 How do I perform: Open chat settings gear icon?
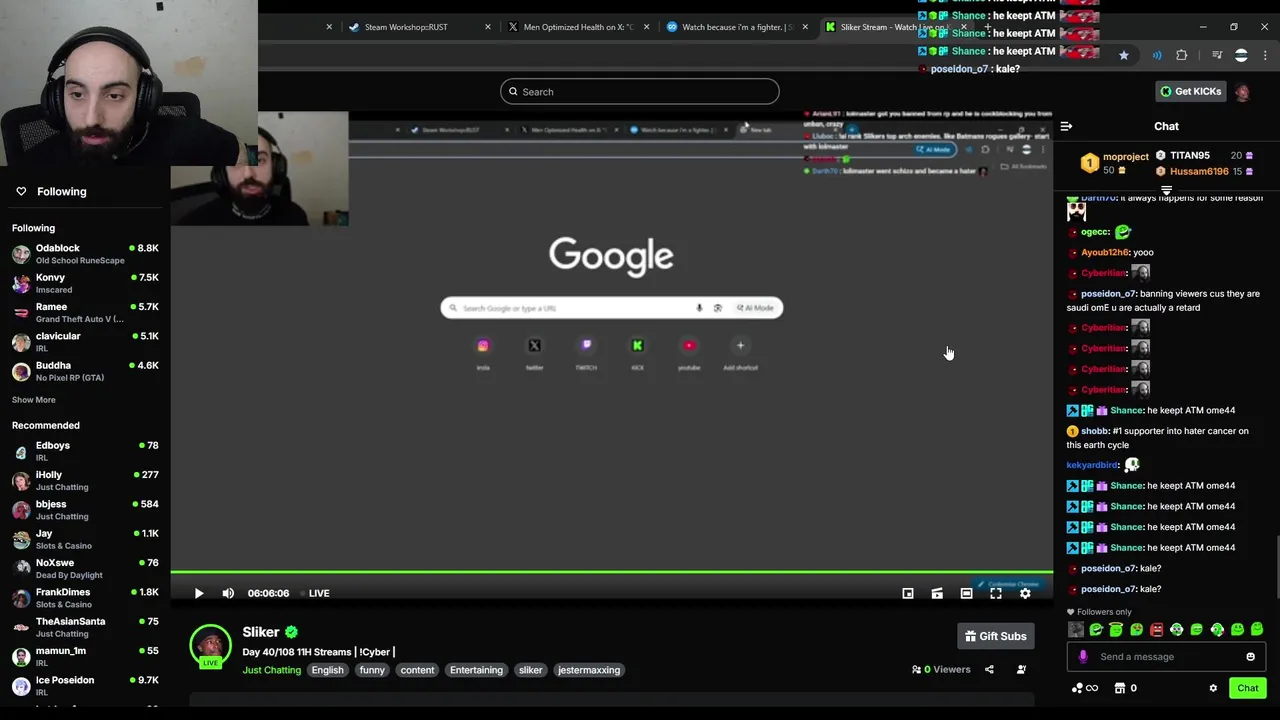[1213, 688]
